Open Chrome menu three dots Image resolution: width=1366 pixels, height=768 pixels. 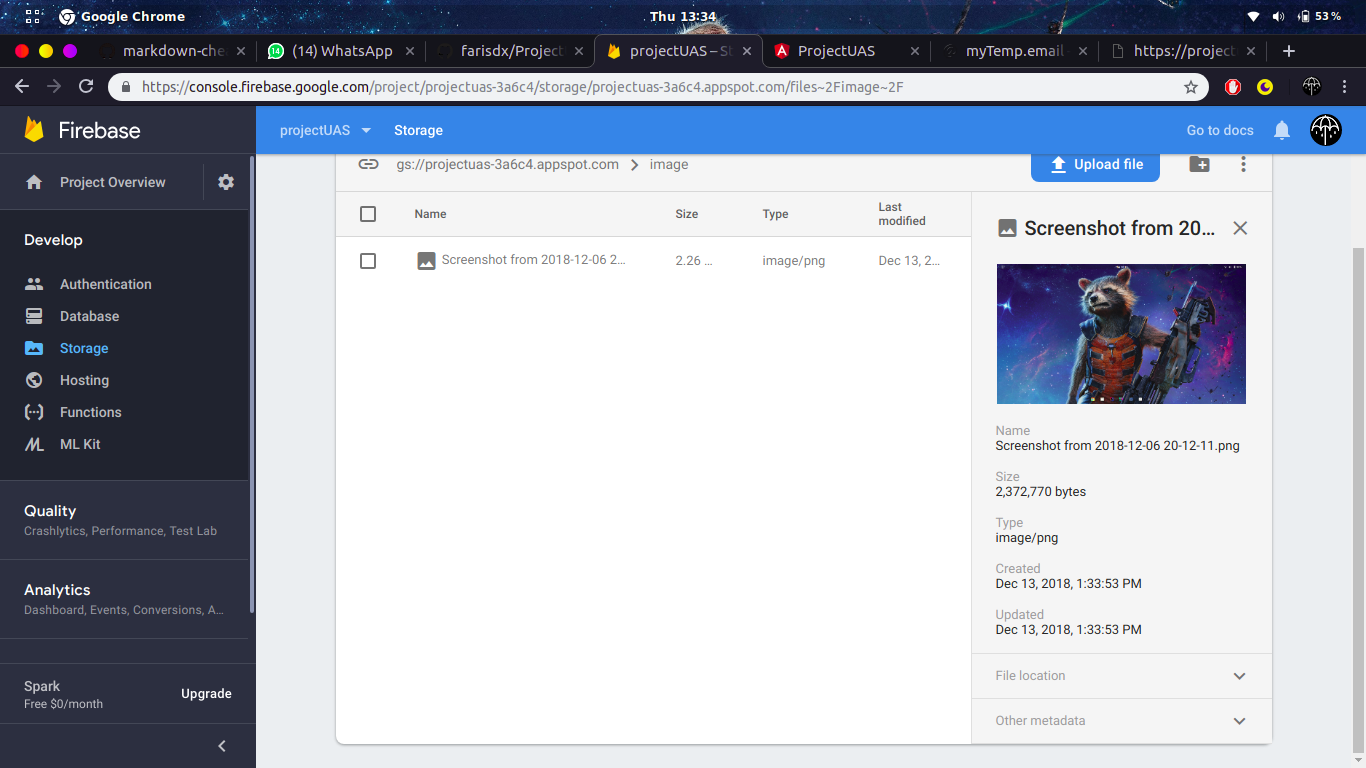[1345, 87]
